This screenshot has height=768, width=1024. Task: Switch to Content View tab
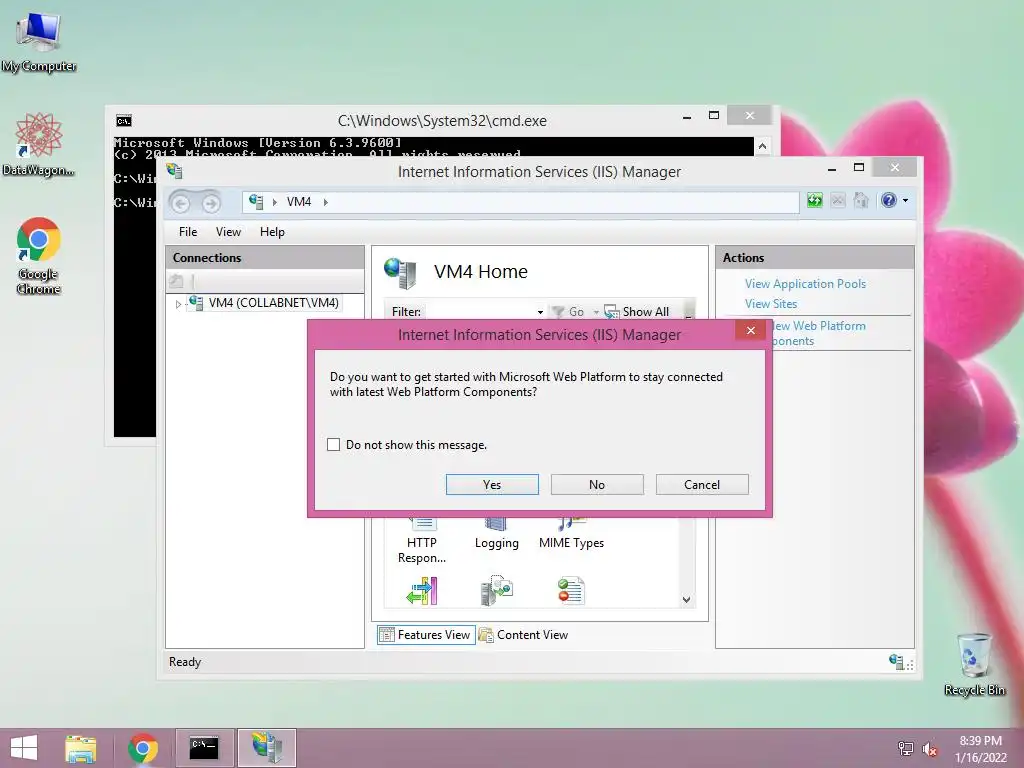click(x=523, y=635)
